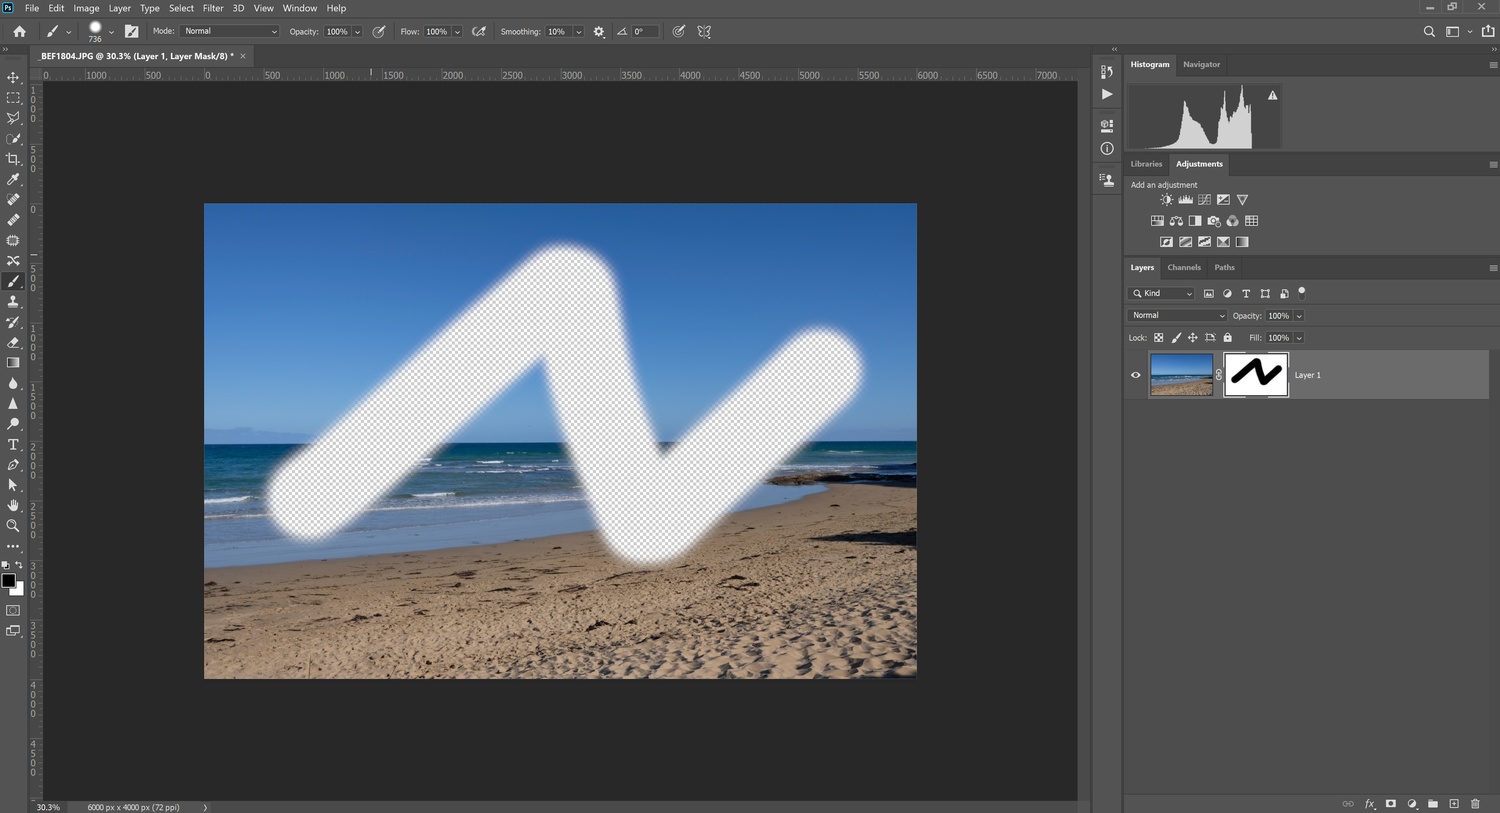Select the Clone Stamp tool
This screenshot has width=1500, height=813.
(13, 301)
